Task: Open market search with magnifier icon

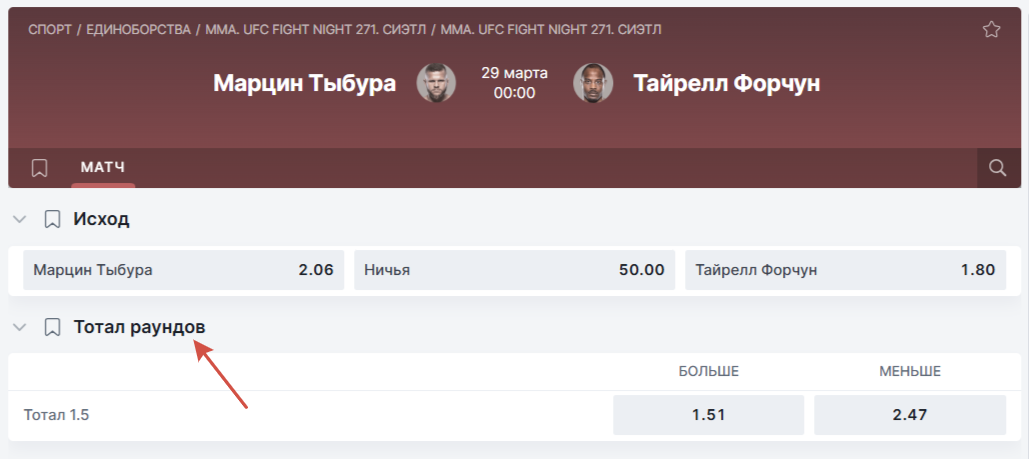Action: 997,168
